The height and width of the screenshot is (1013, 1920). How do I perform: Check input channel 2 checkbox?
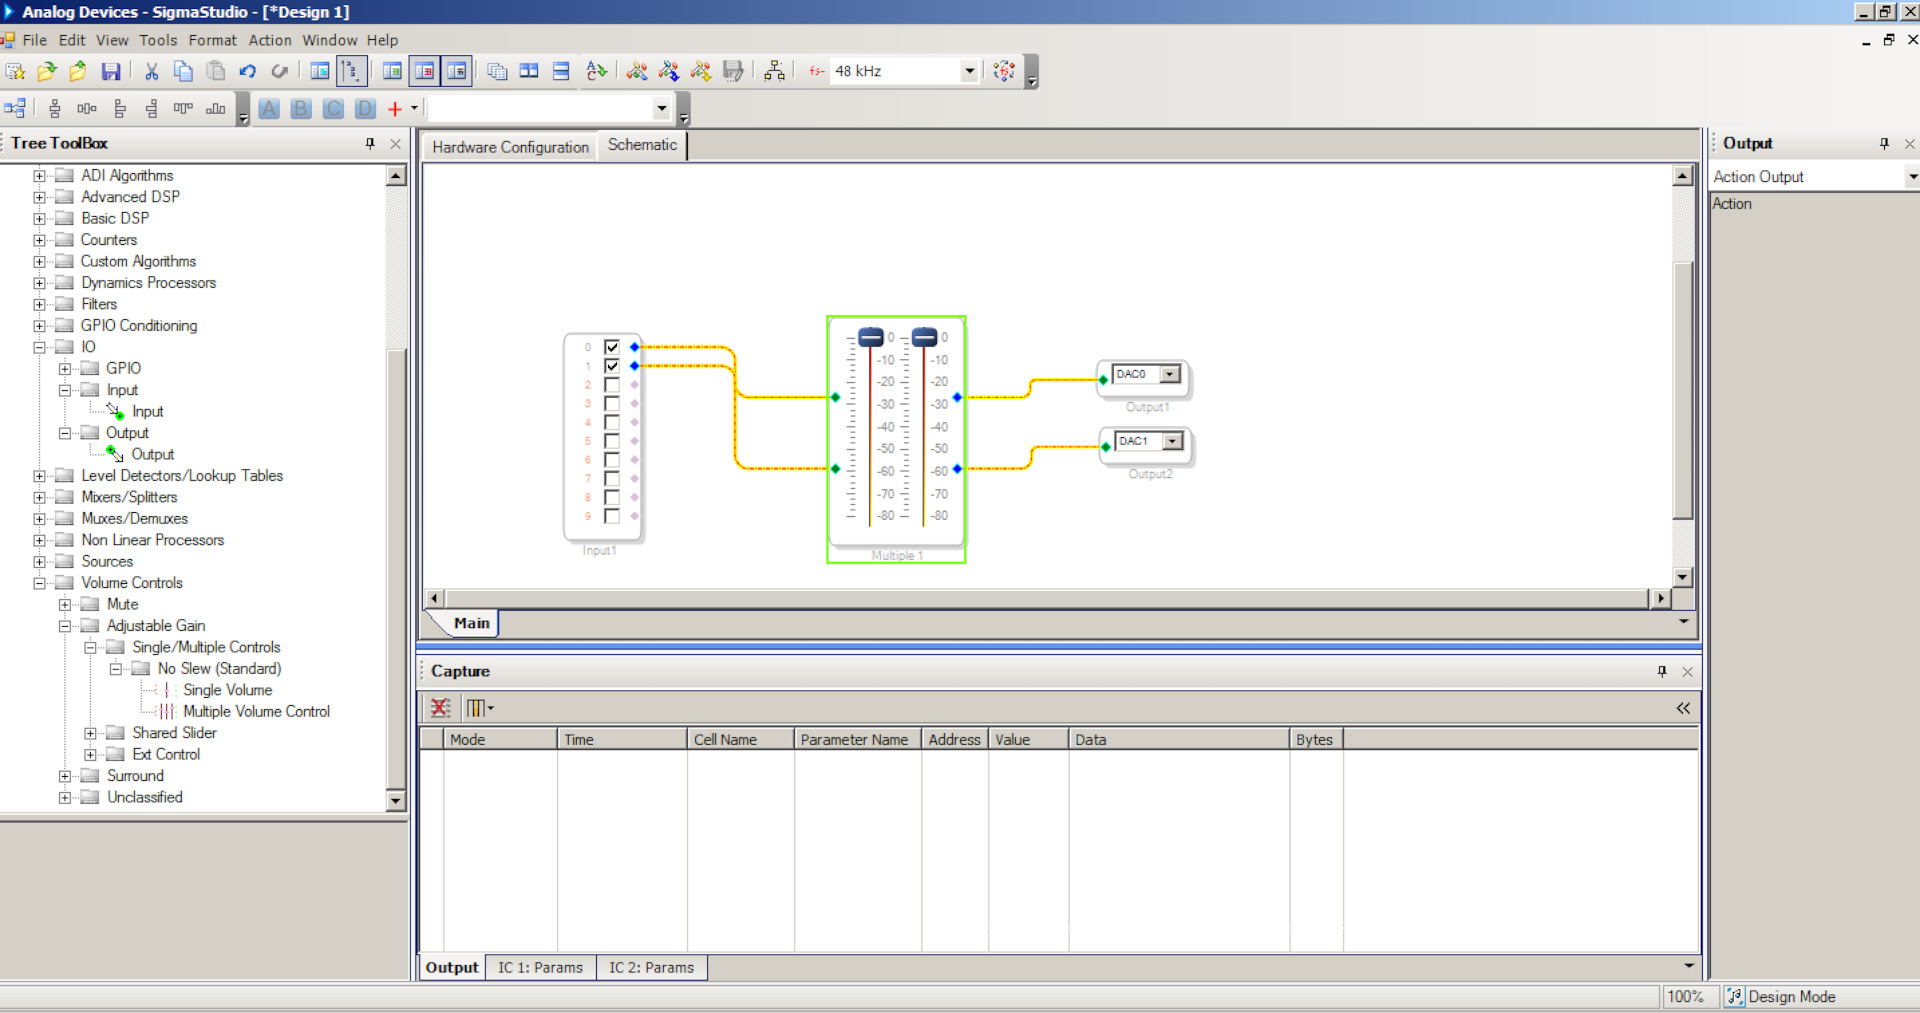[612, 385]
